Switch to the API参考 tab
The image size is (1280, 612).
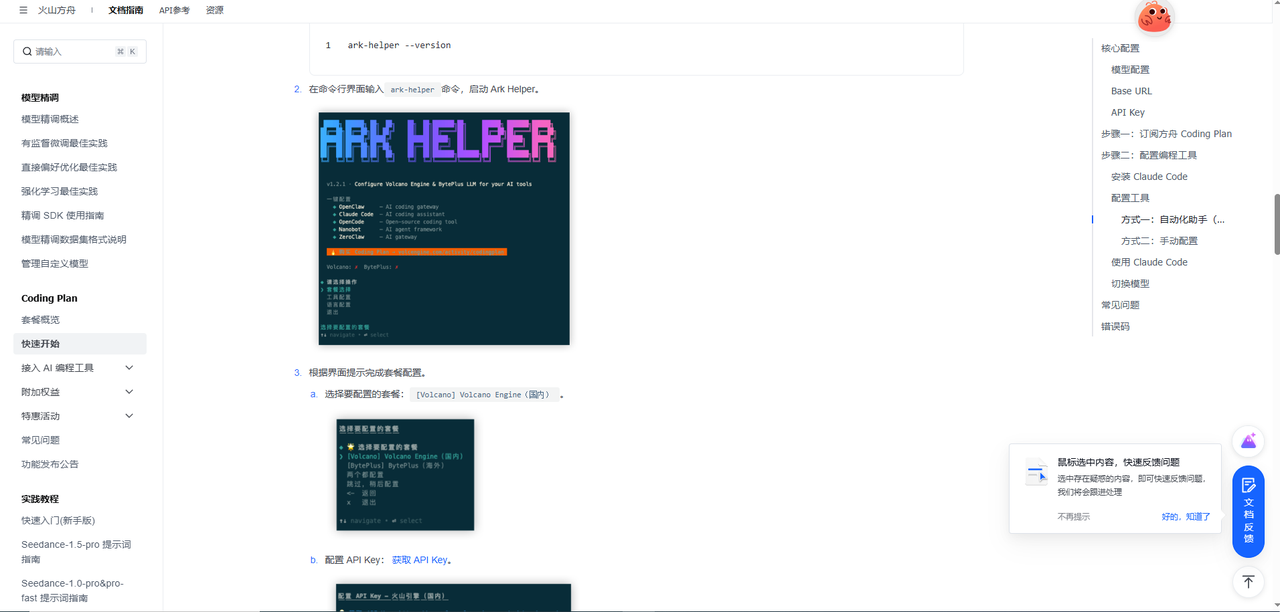[x=174, y=10]
